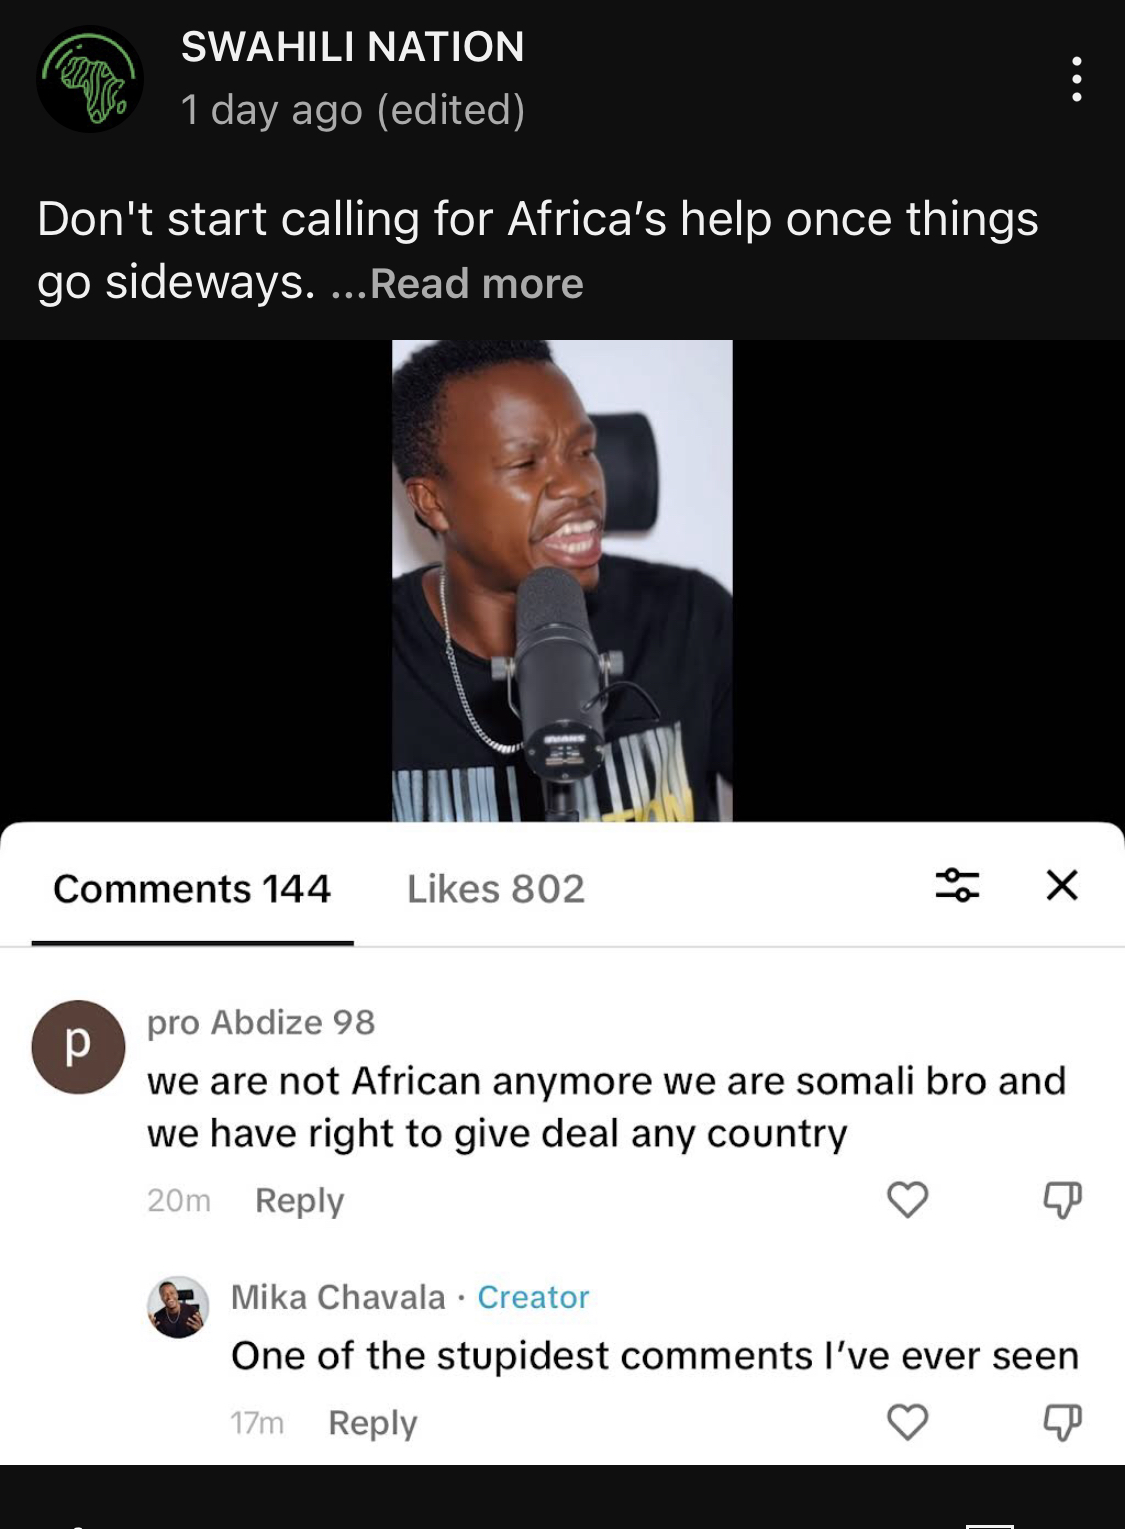Image resolution: width=1125 pixels, height=1529 pixels.
Task: Open Mika Chavala's profile picture
Action: point(178,1307)
